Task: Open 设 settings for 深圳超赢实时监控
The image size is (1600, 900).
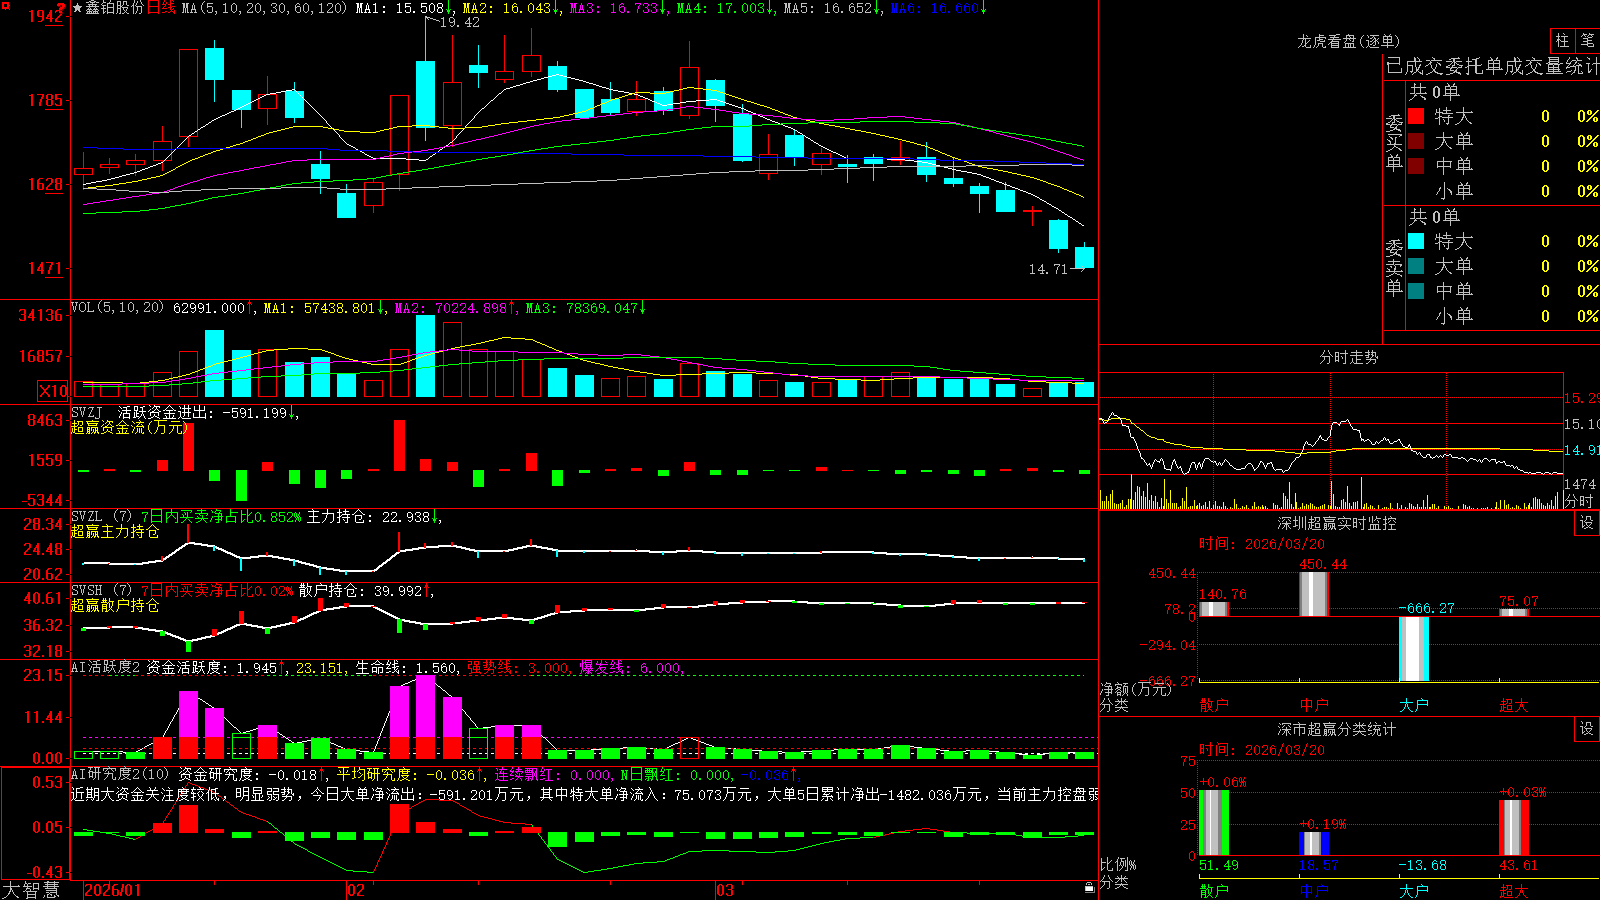Action: pyautogui.click(x=1587, y=523)
